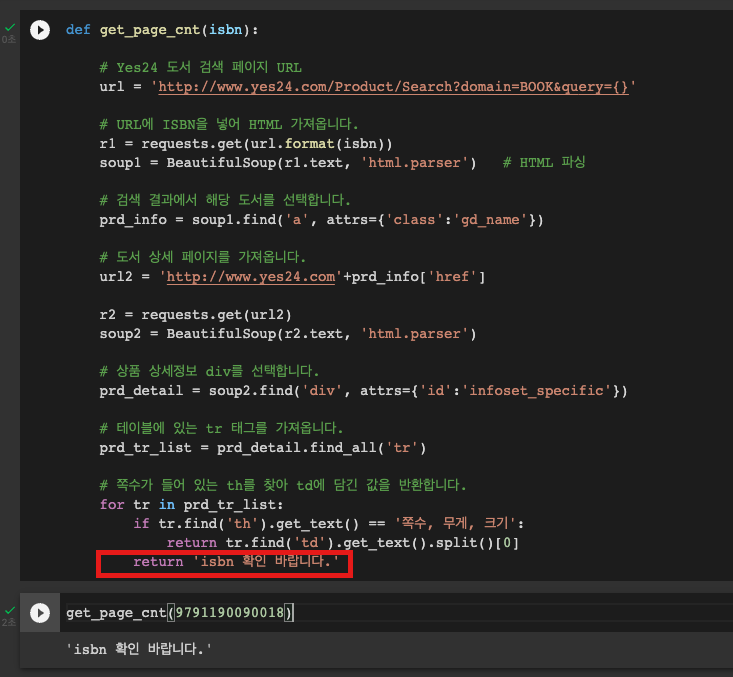Image resolution: width=733 pixels, height=677 pixels.
Task: Click the r1 = requests.get line
Action: coord(246,144)
